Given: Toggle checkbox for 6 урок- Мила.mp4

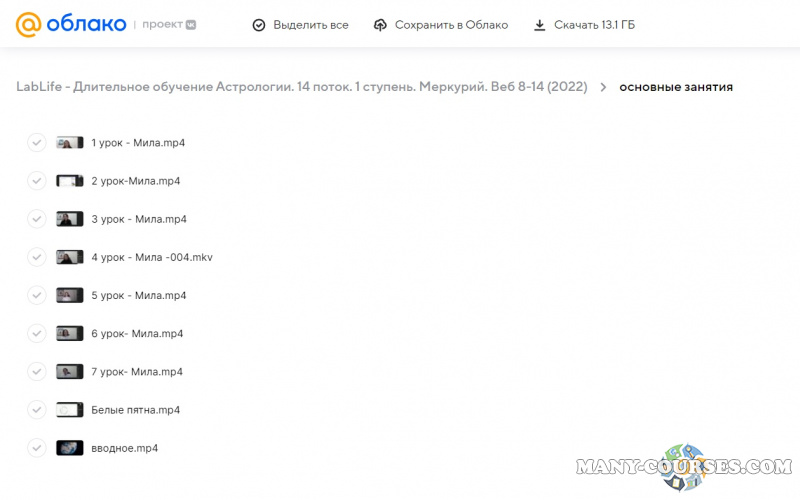Looking at the screenshot, I should [37, 333].
